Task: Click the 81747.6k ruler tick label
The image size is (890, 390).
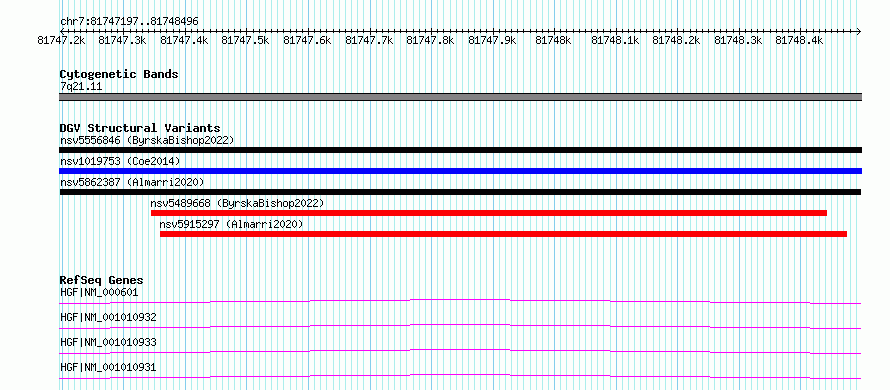Action: (307, 40)
